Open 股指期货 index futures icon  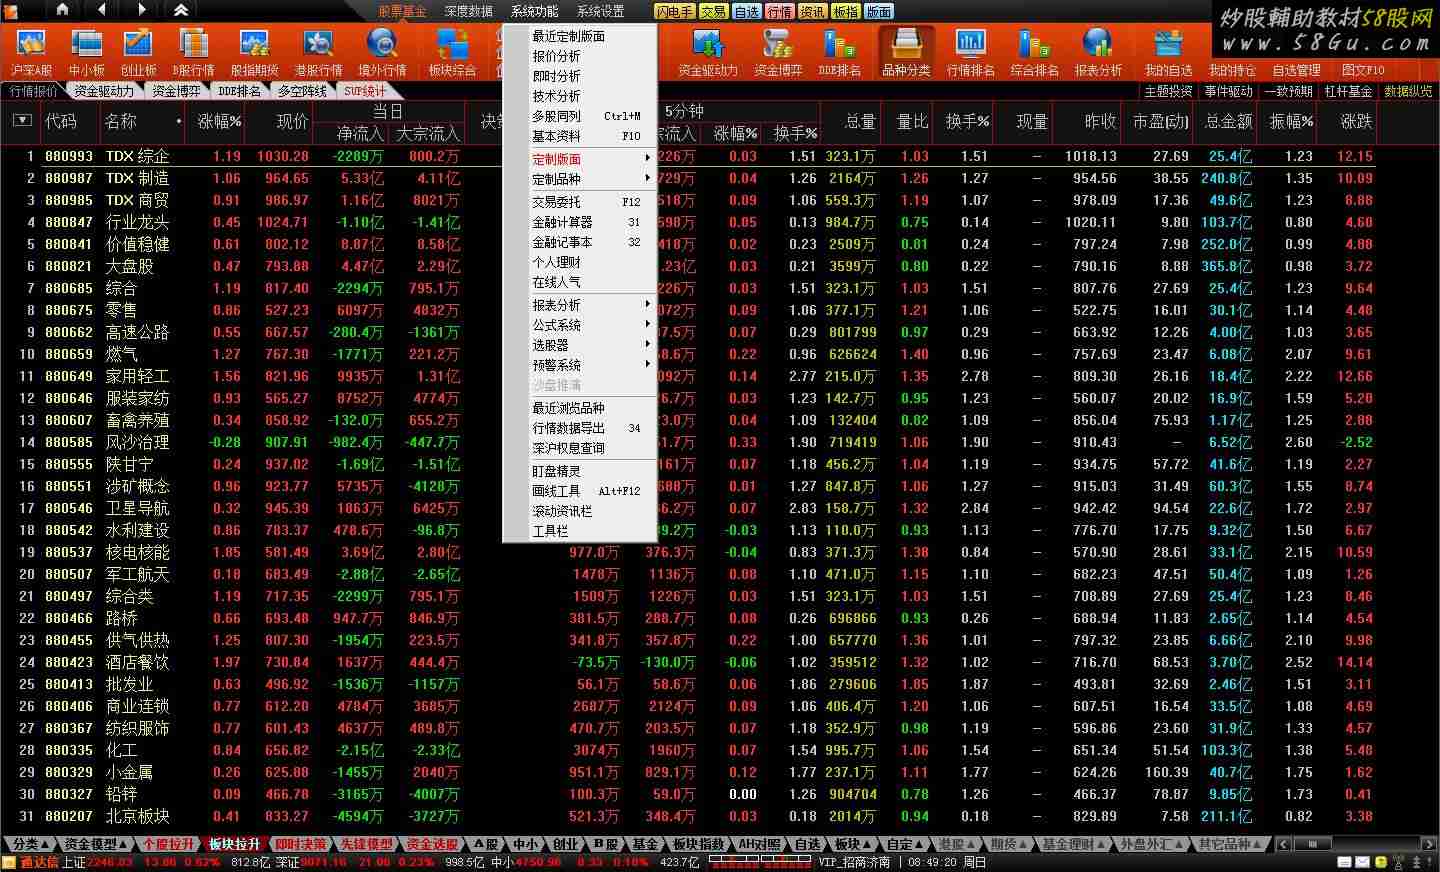click(254, 52)
